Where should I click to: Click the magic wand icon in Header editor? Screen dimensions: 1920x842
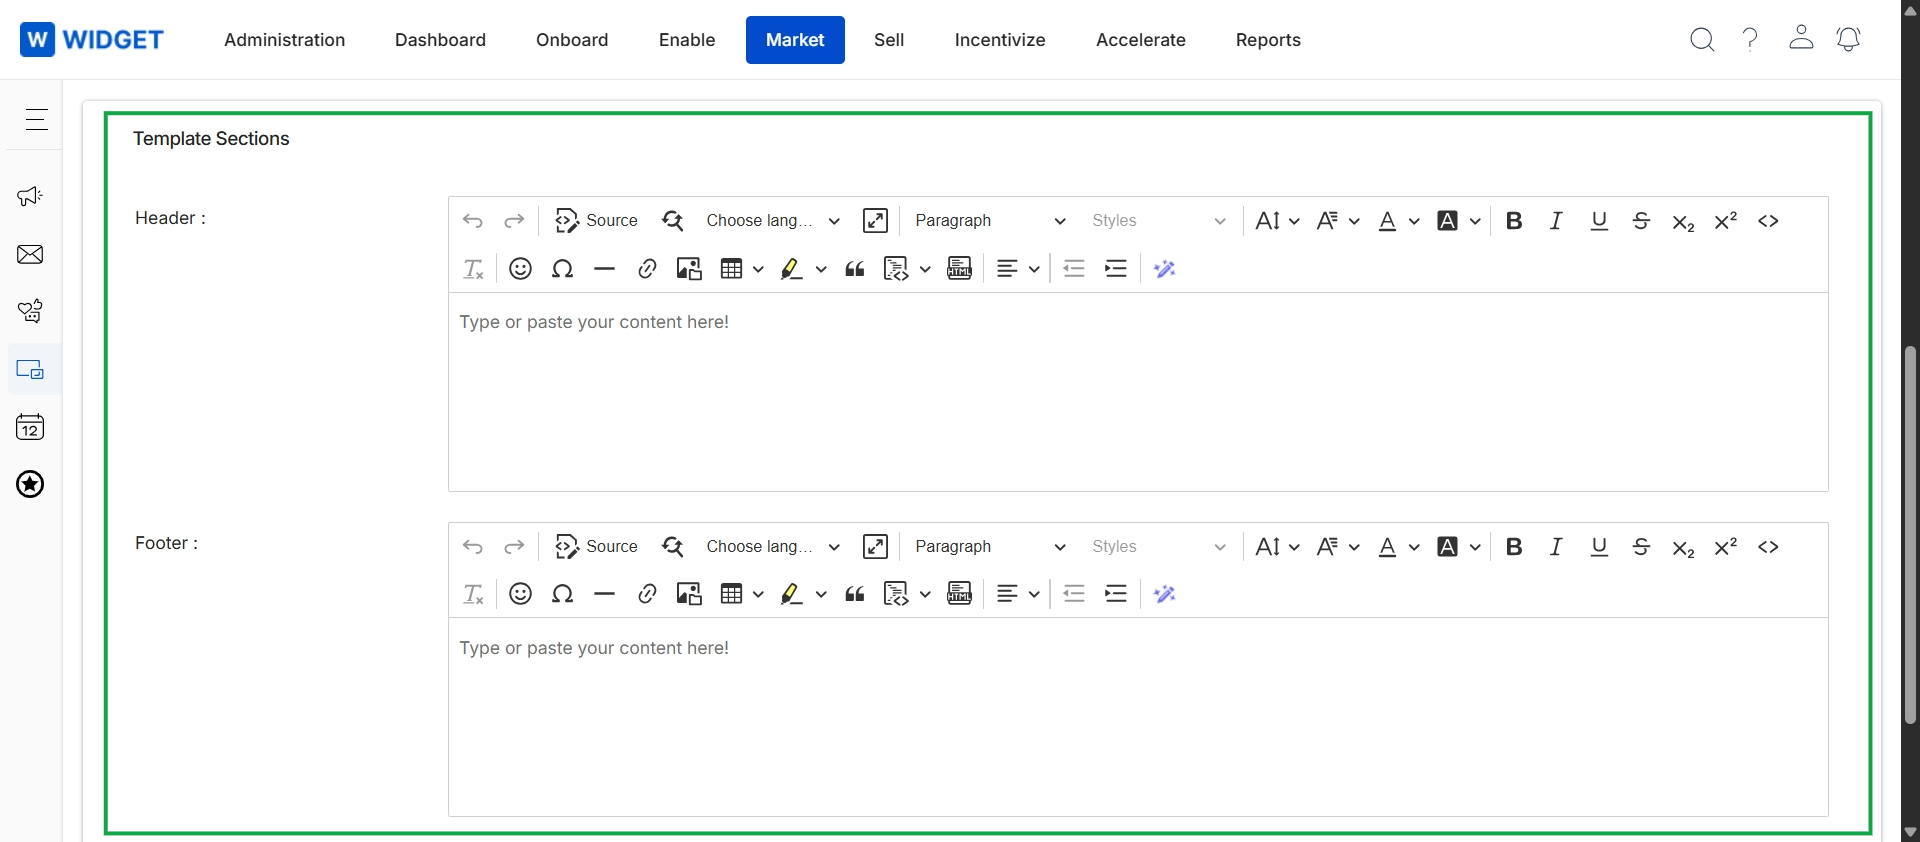click(1165, 269)
